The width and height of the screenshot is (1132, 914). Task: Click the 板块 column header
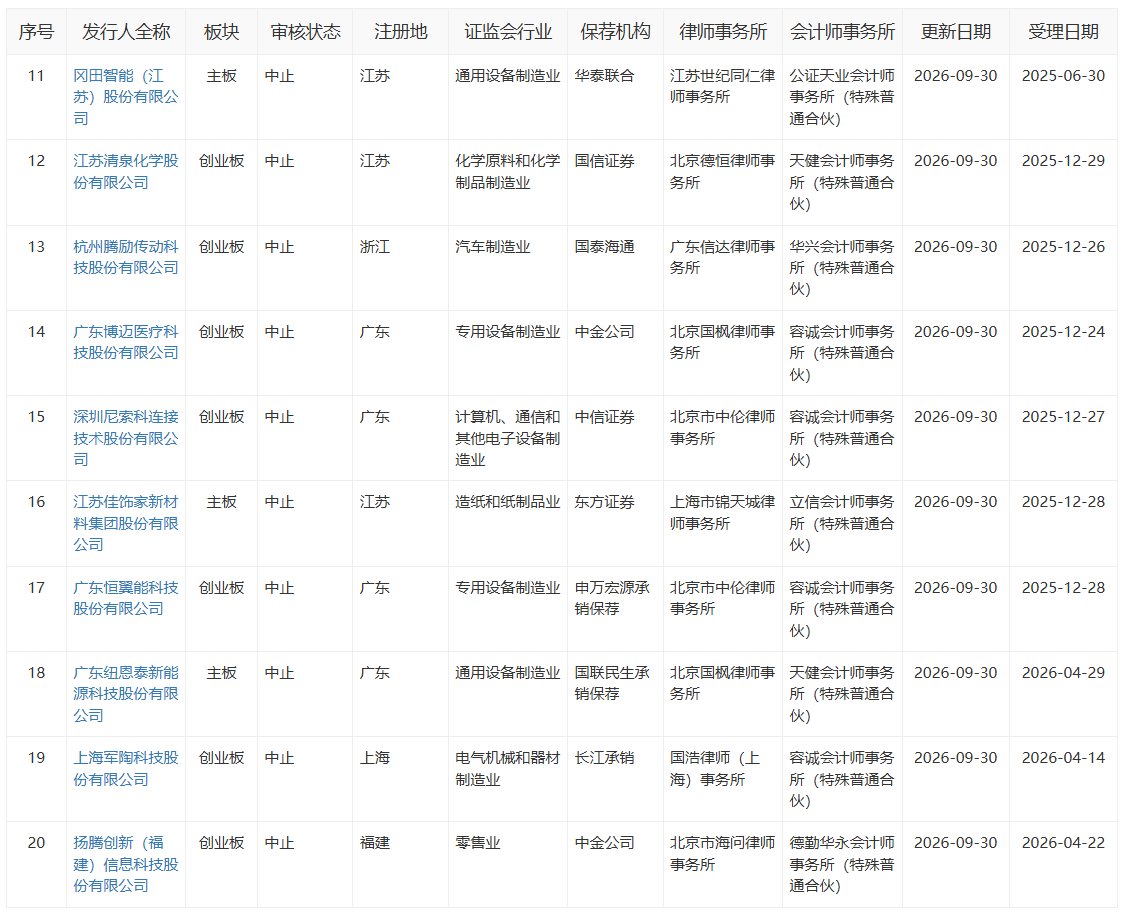[222, 32]
